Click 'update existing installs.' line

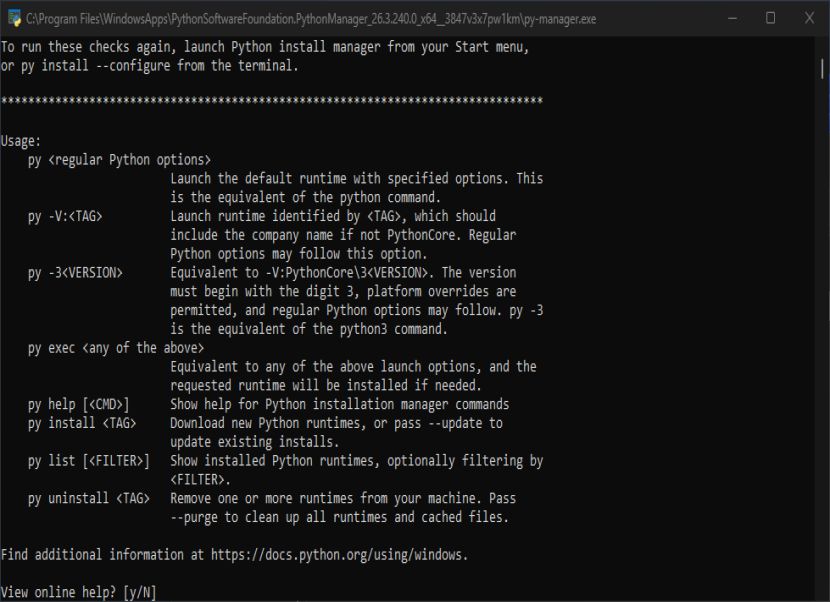(x=255, y=442)
